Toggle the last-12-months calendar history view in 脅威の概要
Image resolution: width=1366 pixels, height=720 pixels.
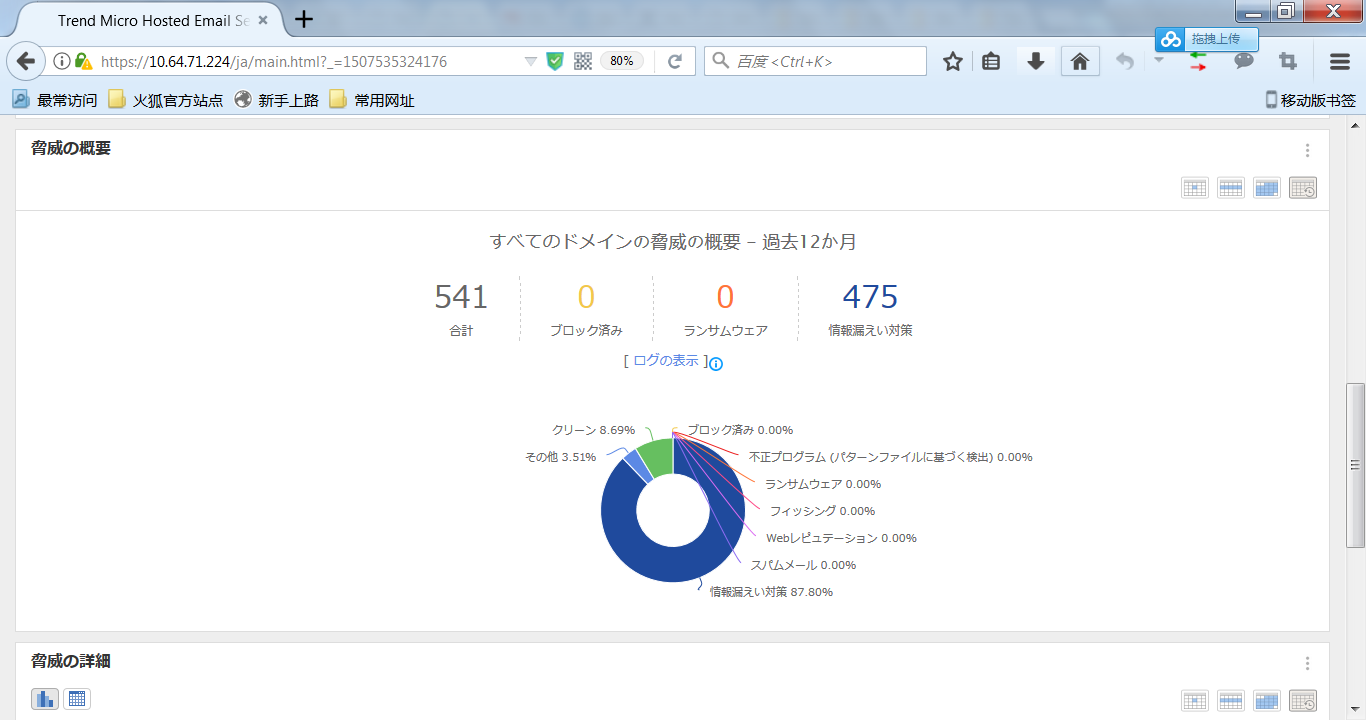[1302, 188]
